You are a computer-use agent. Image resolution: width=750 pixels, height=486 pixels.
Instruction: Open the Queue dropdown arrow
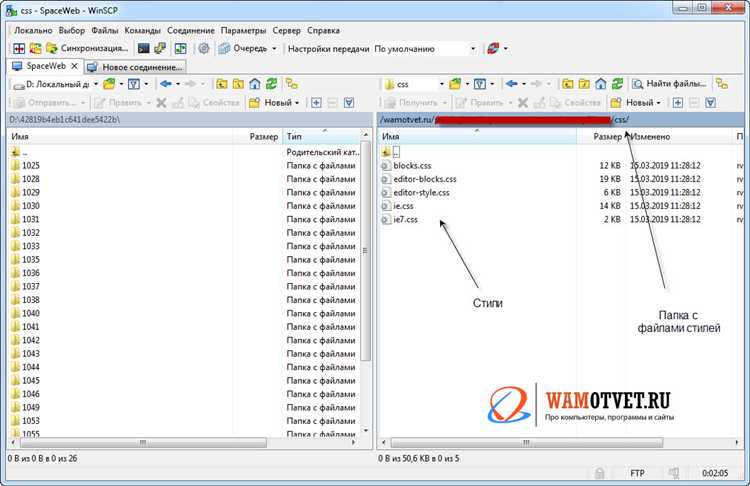[x=274, y=48]
